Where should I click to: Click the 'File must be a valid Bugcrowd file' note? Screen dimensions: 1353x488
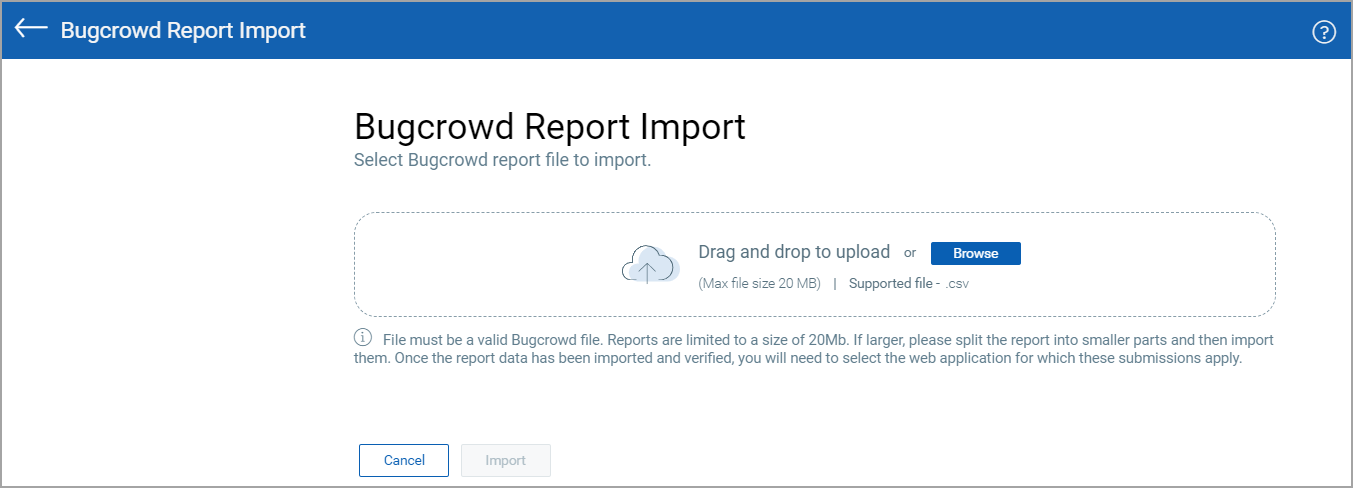[814, 349]
